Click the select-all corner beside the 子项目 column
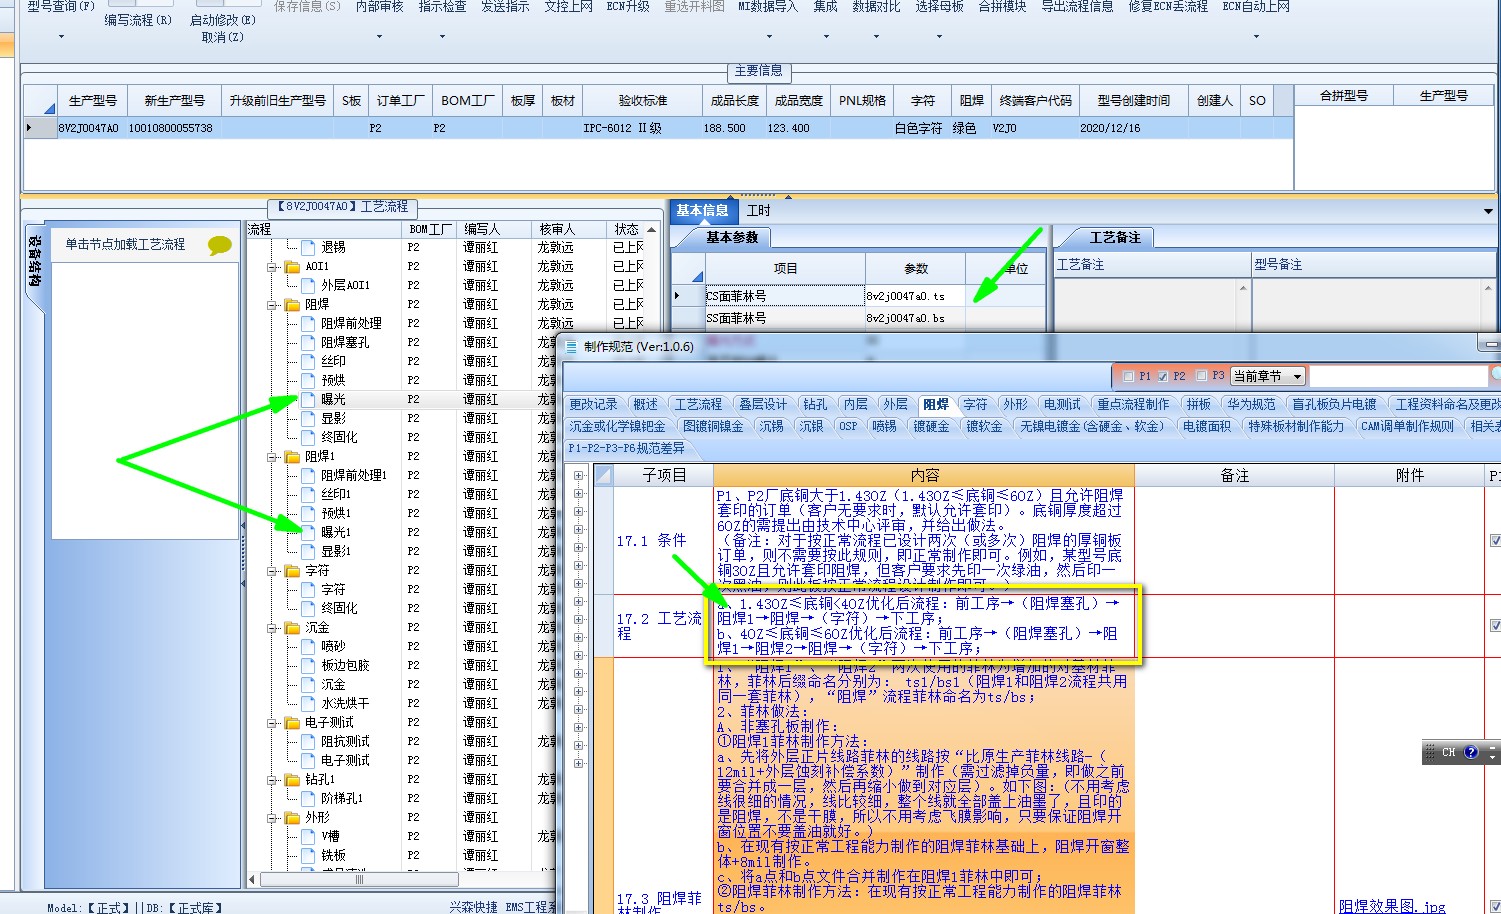Image resolution: width=1501 pixels, height=914 pixels. pos(603,475)
